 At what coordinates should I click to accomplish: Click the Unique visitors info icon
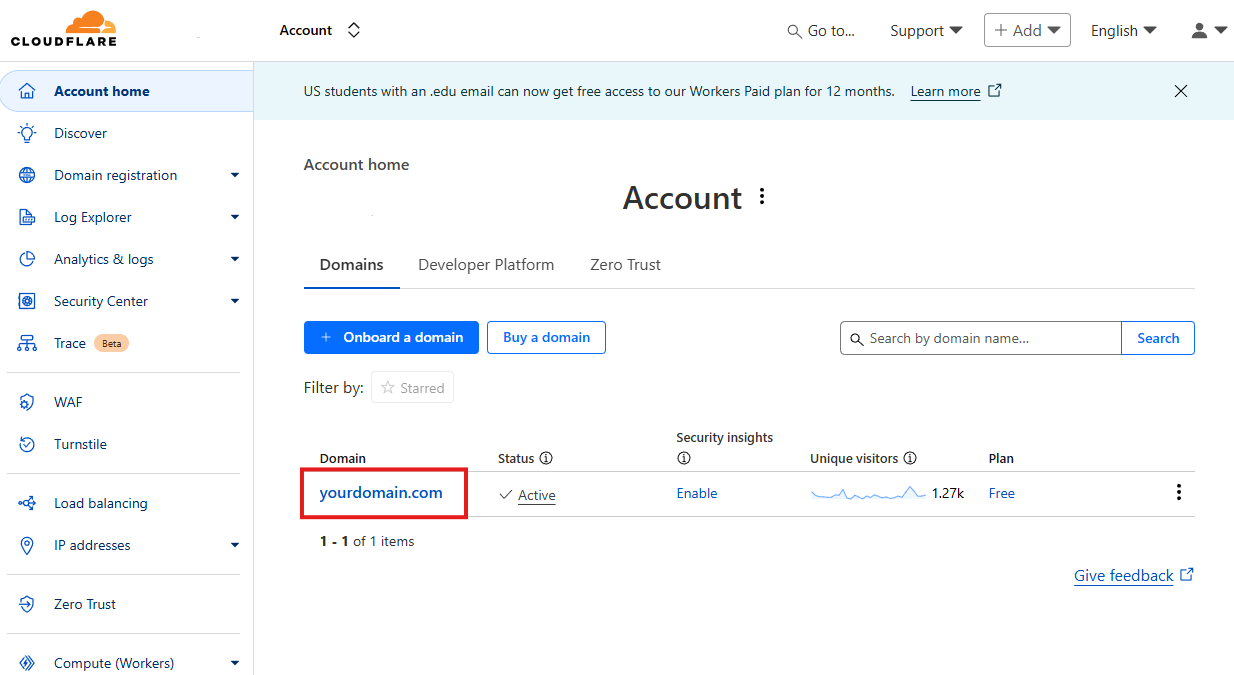(x=910, y=458)
